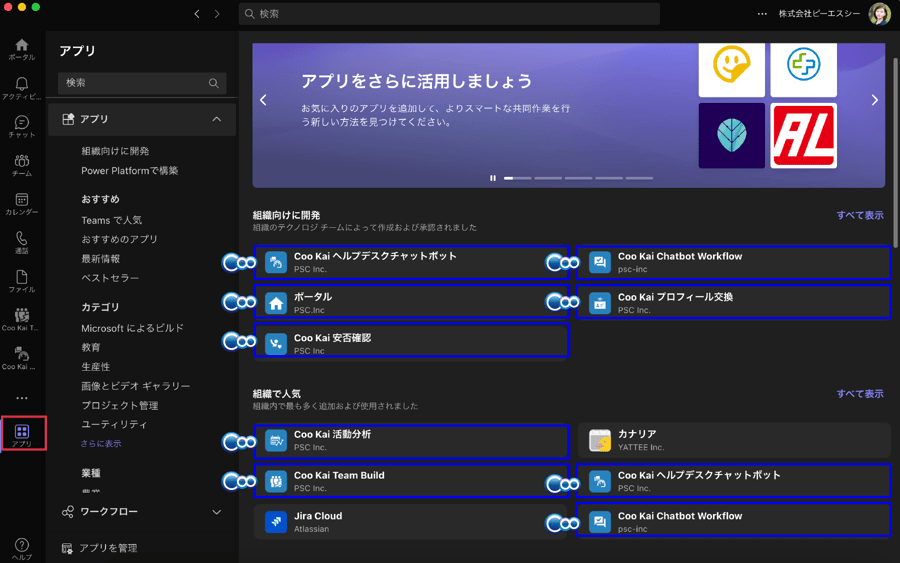Click the blue-green plus app tile in the banner
This screenshot has width=900, height=563.
pyautogui.click(x=803, y=69)
